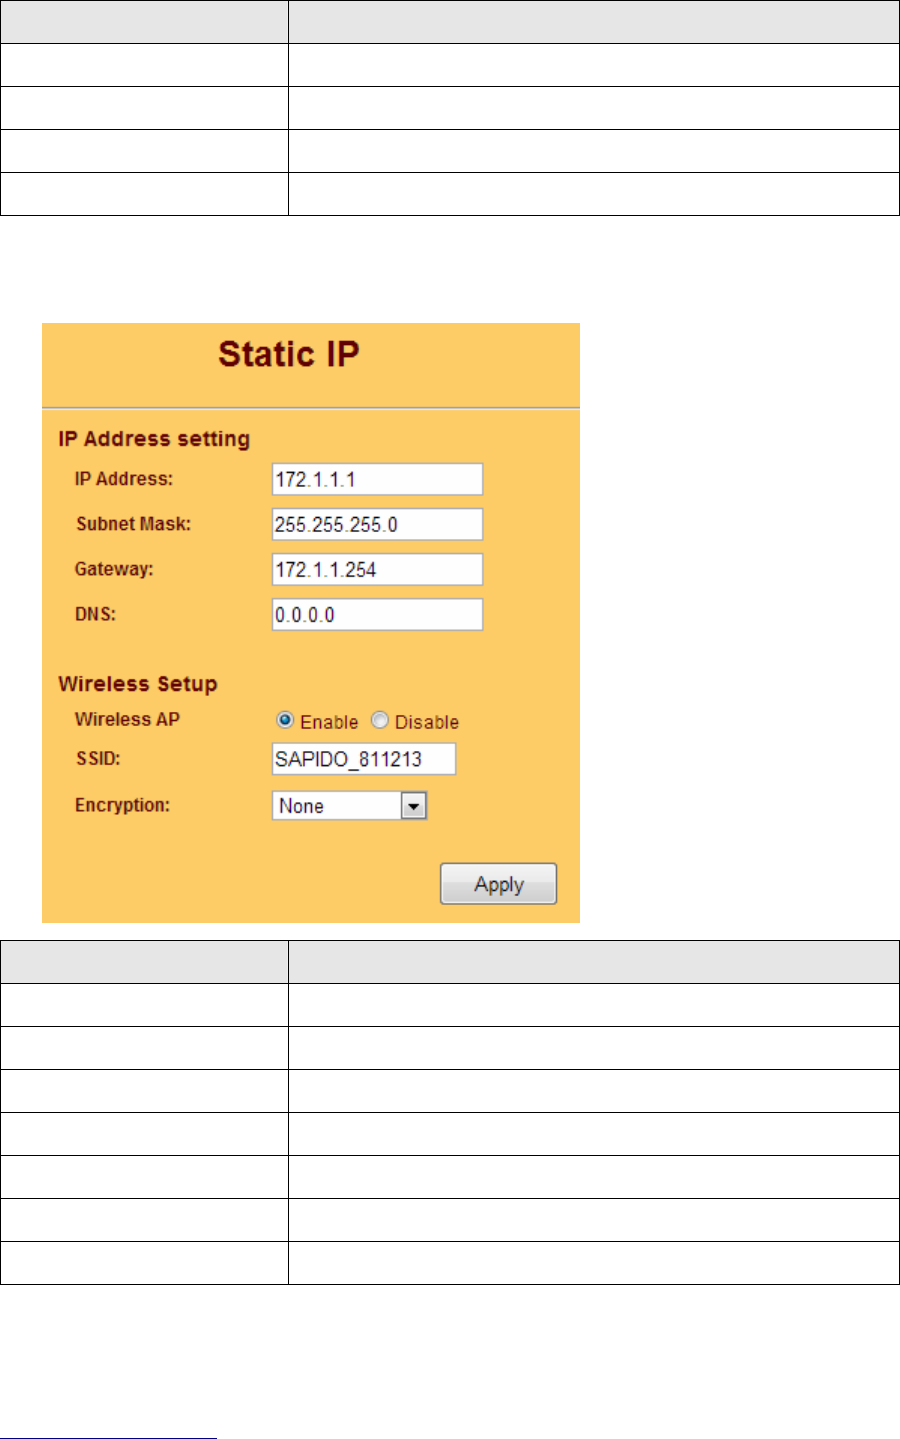
Task: Click the SSID label
Action: click(98, 758)
